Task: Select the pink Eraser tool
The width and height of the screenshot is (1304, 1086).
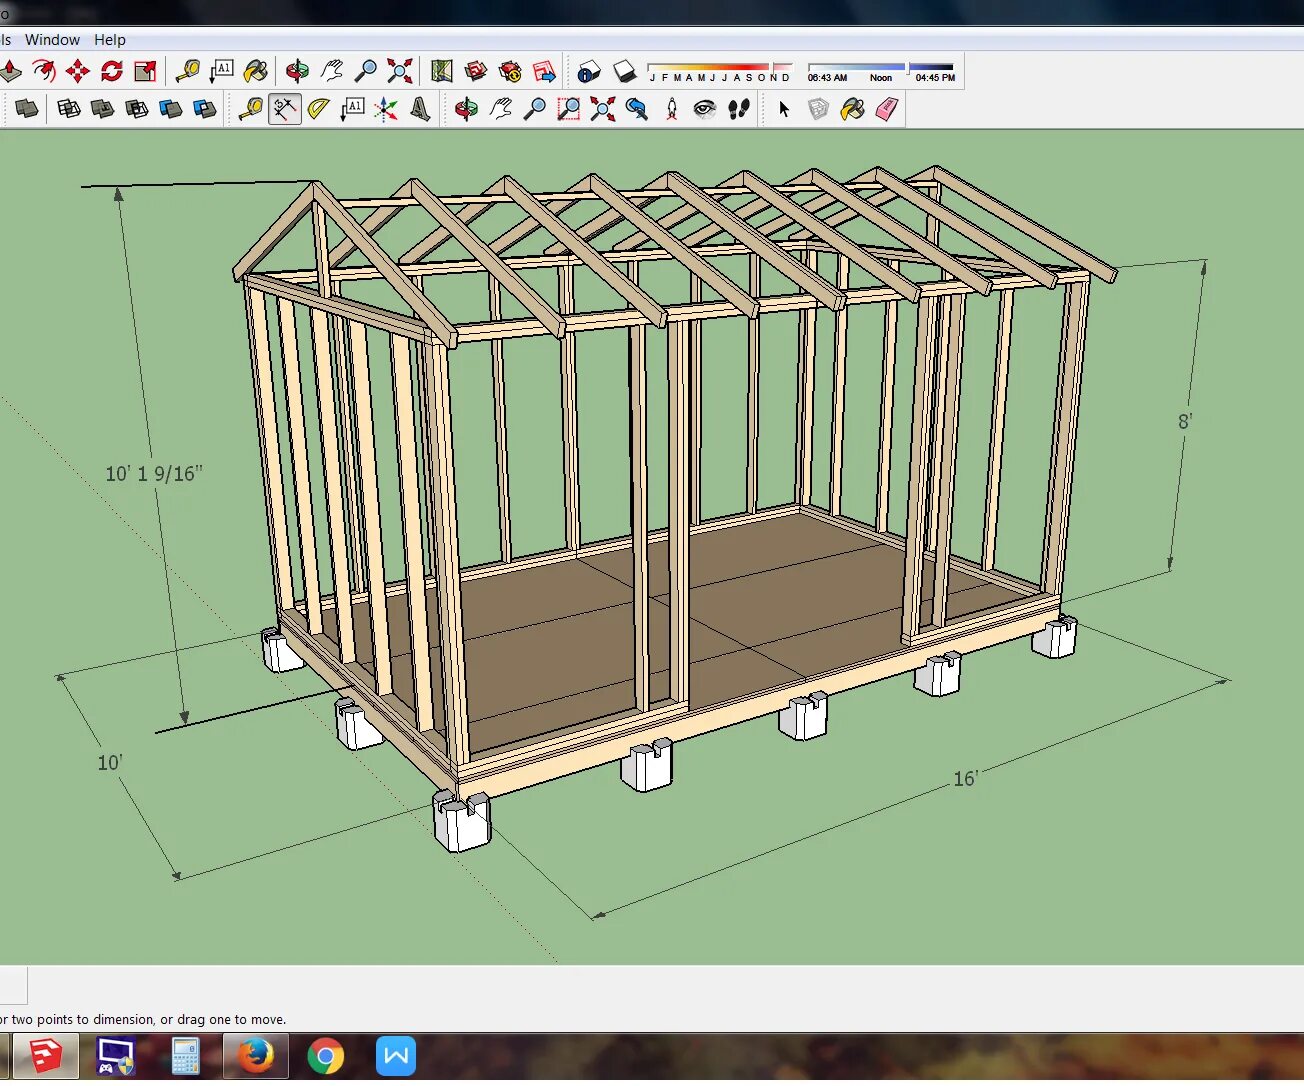Action: [886, 108]
